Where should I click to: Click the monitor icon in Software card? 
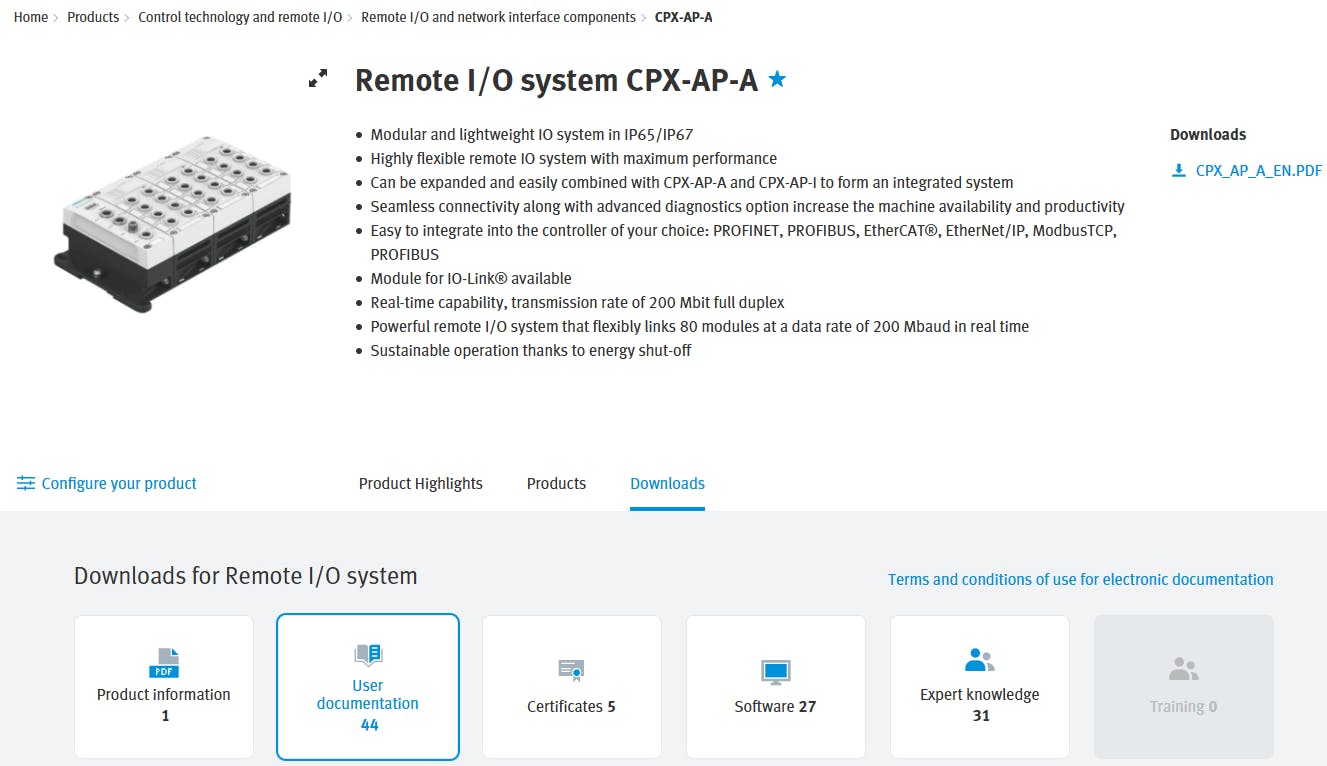pyautogui.click(x=775, y=671)
